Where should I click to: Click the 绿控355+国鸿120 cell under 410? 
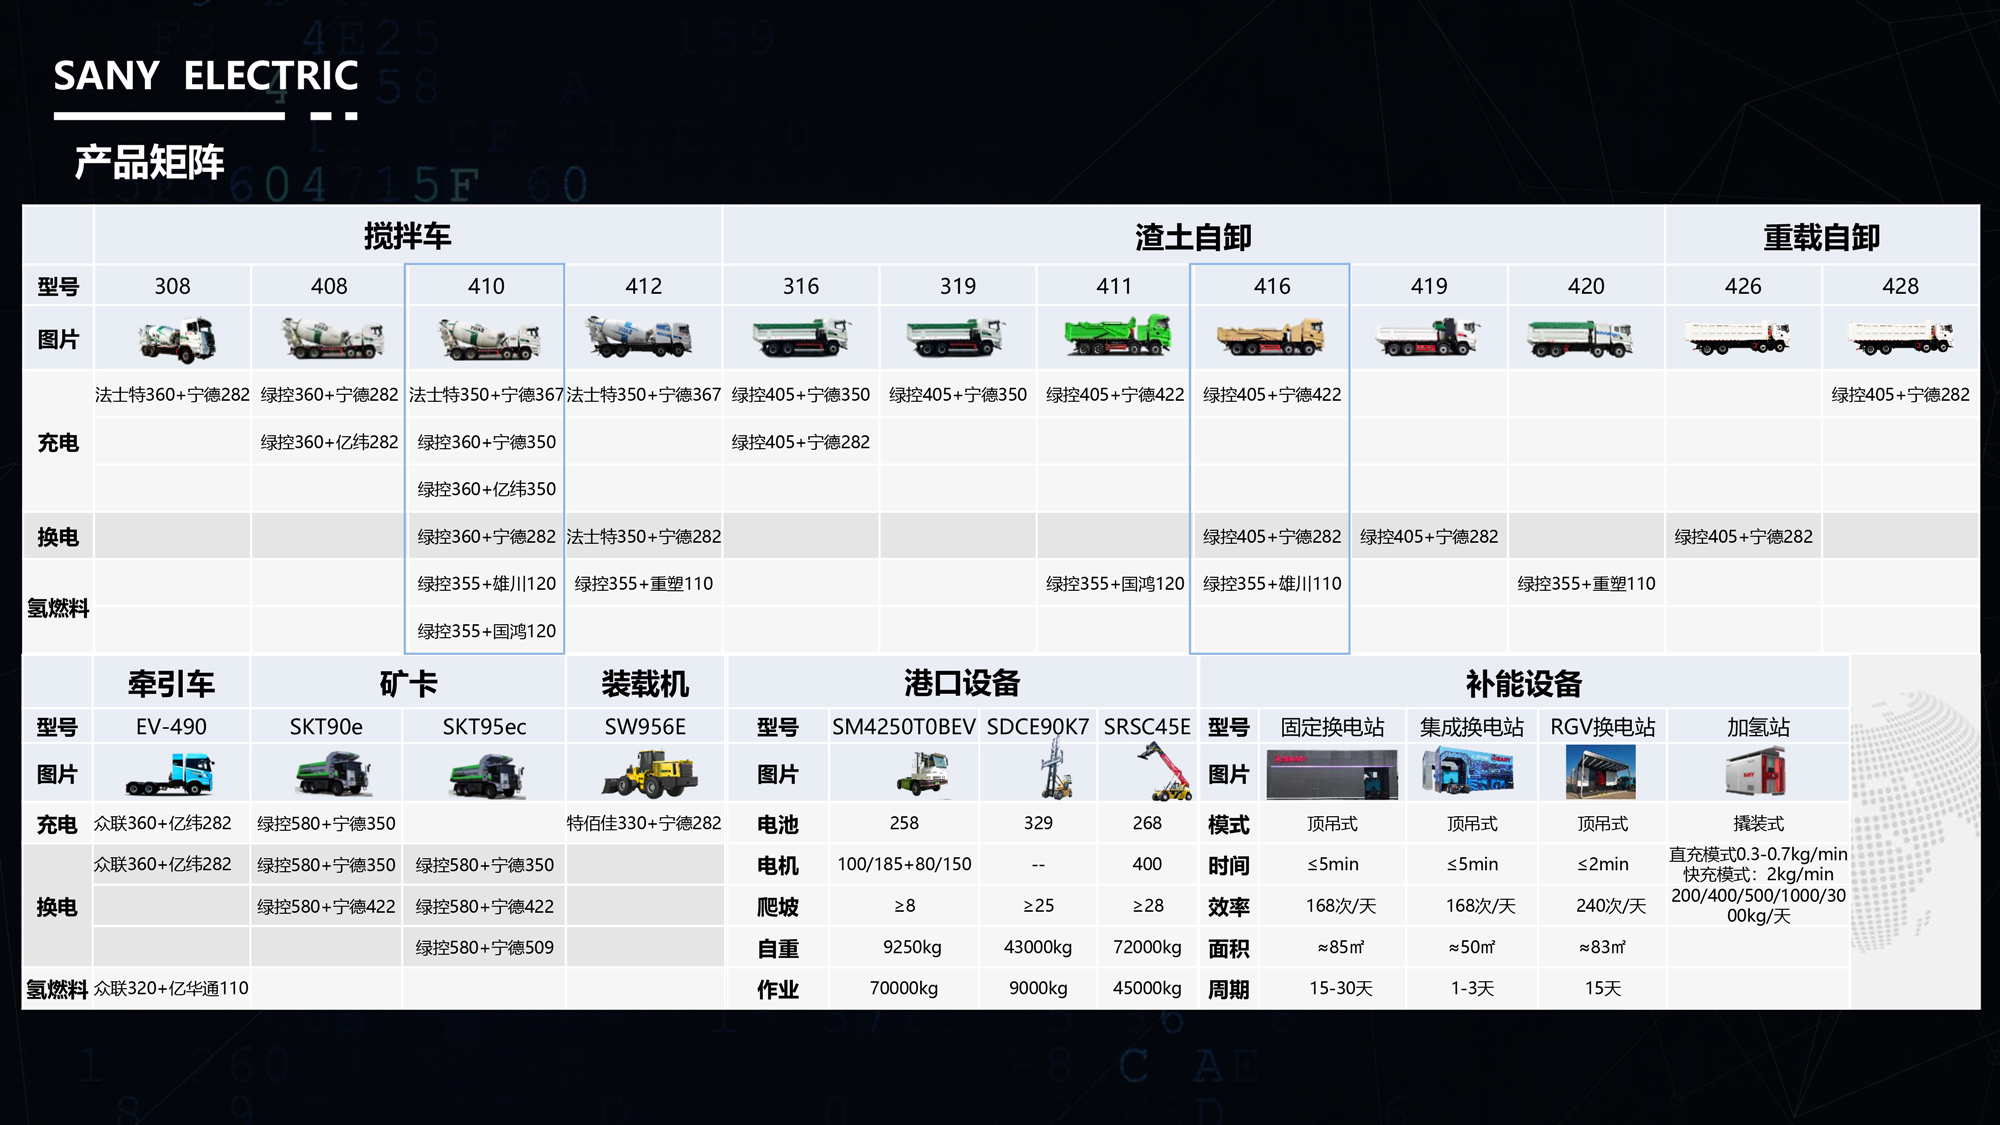(486, 631)
